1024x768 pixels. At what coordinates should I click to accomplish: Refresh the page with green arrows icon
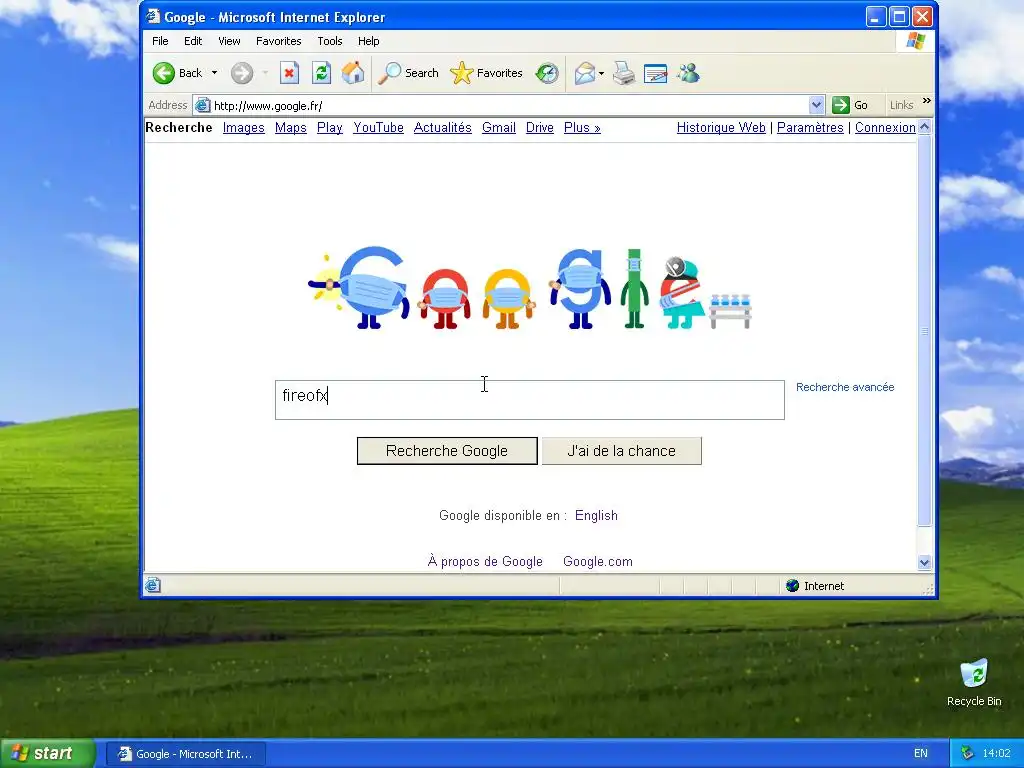(321, 73)
